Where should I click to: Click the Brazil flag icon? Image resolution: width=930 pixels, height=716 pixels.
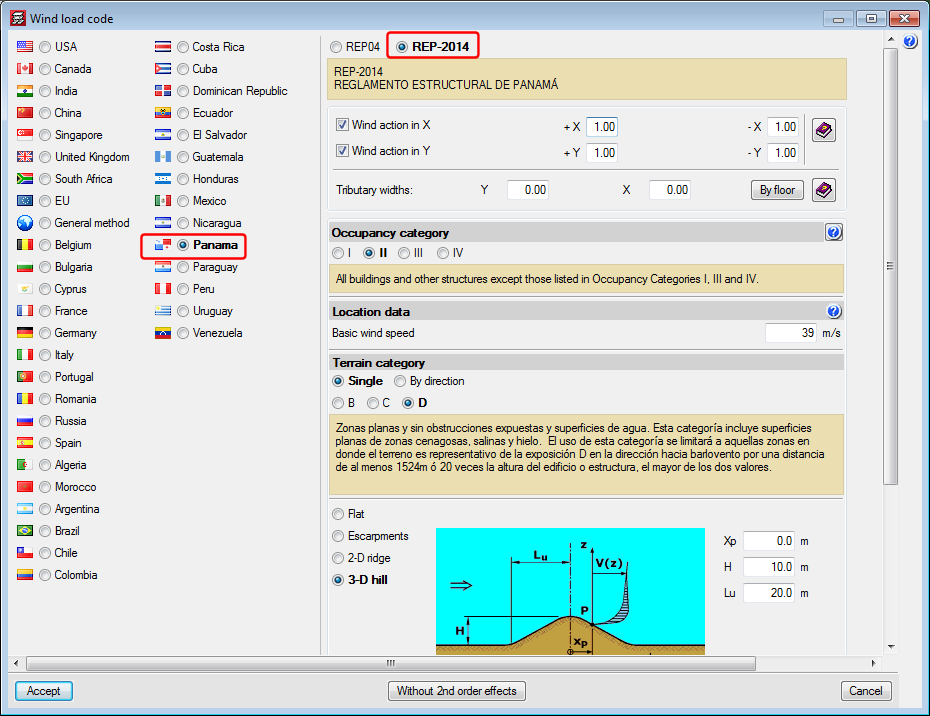pyautogui.click(x=25, y=531)
